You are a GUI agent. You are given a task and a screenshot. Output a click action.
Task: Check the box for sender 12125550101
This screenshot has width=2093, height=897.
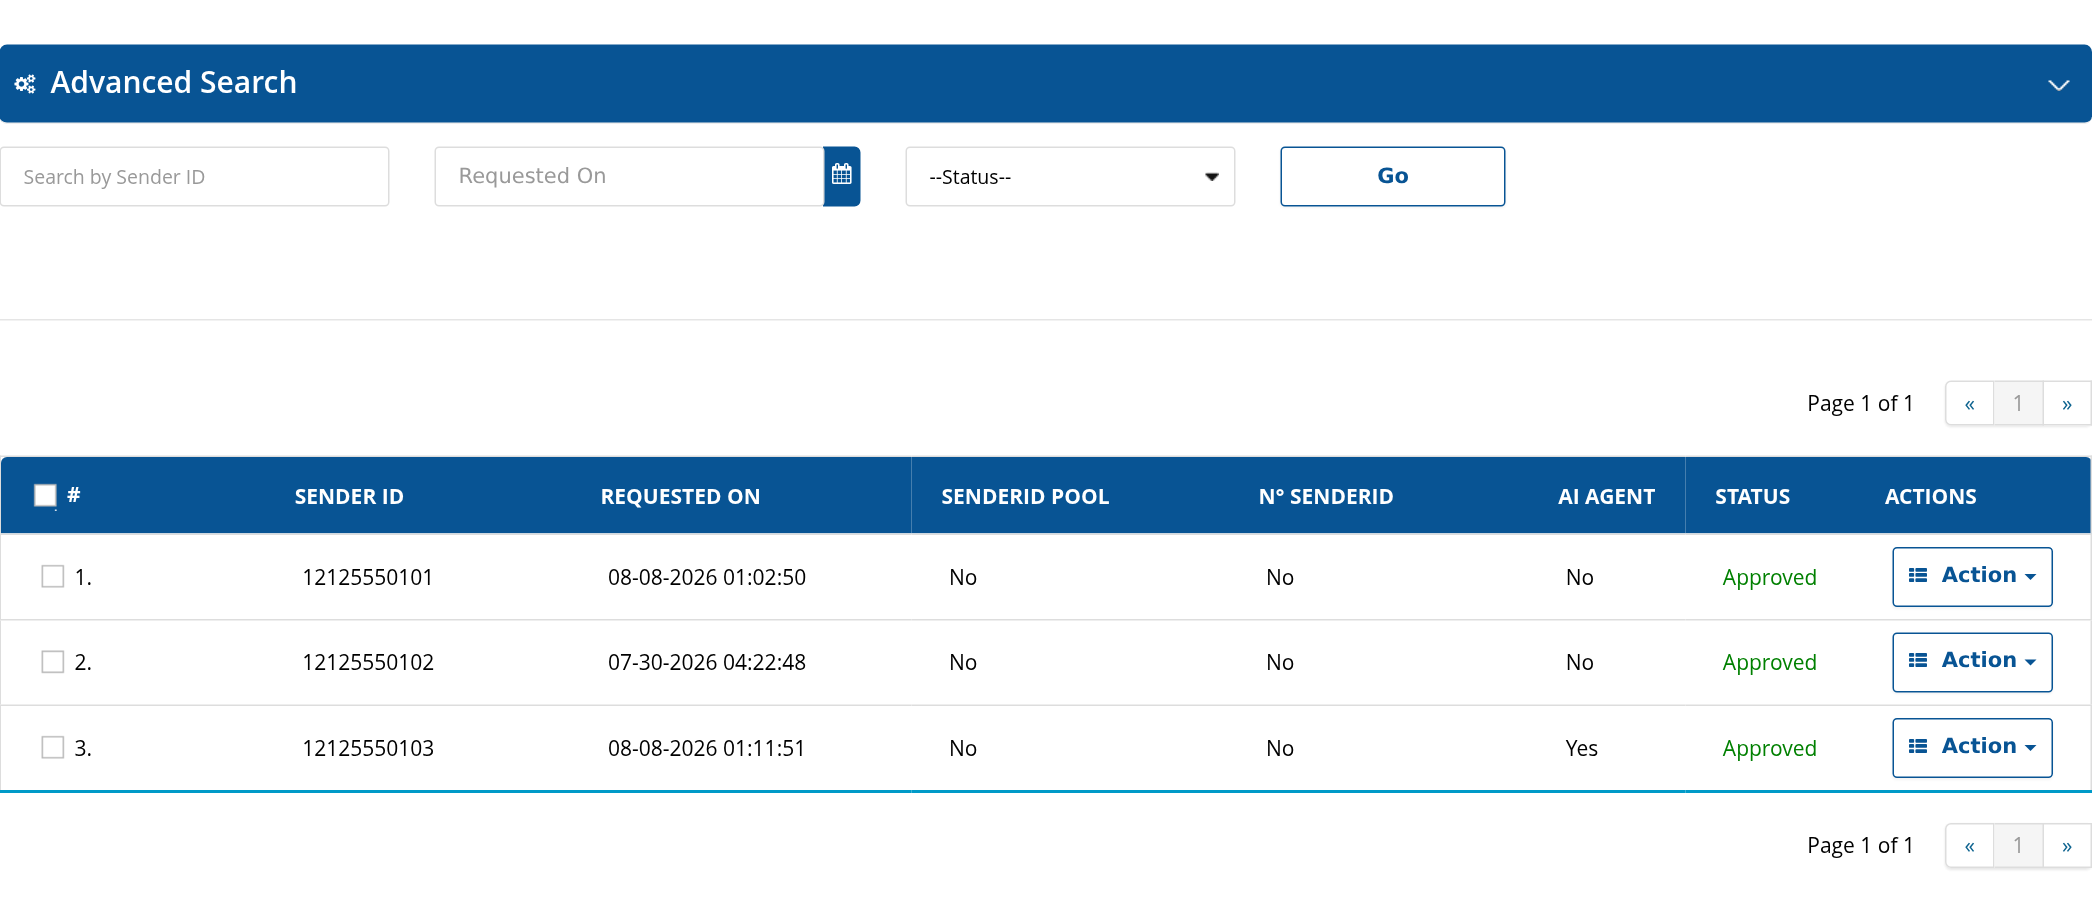[53, 576]
